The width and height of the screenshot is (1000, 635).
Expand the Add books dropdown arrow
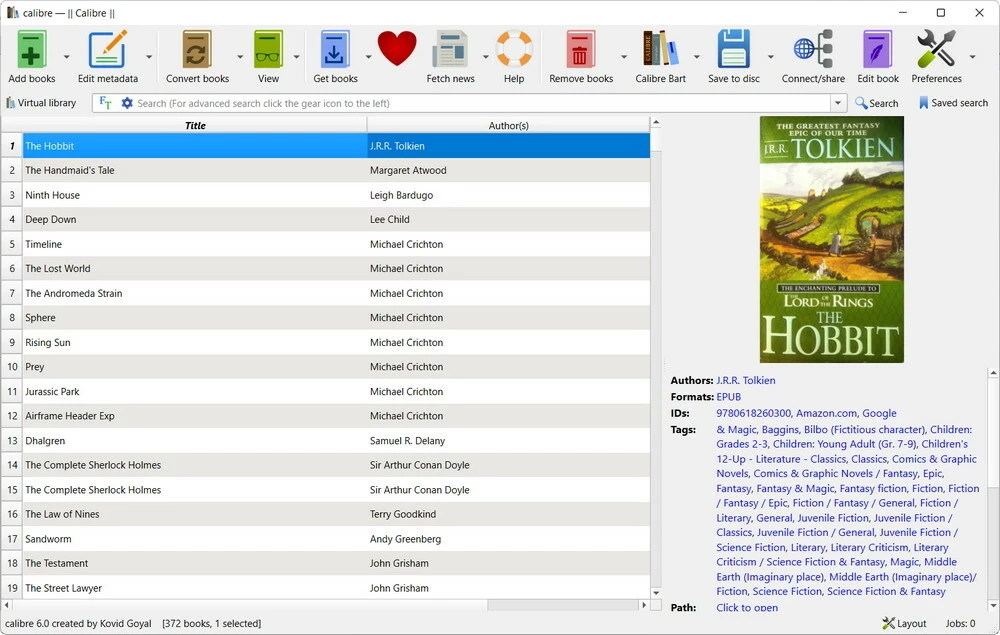[x=66, y=57]
